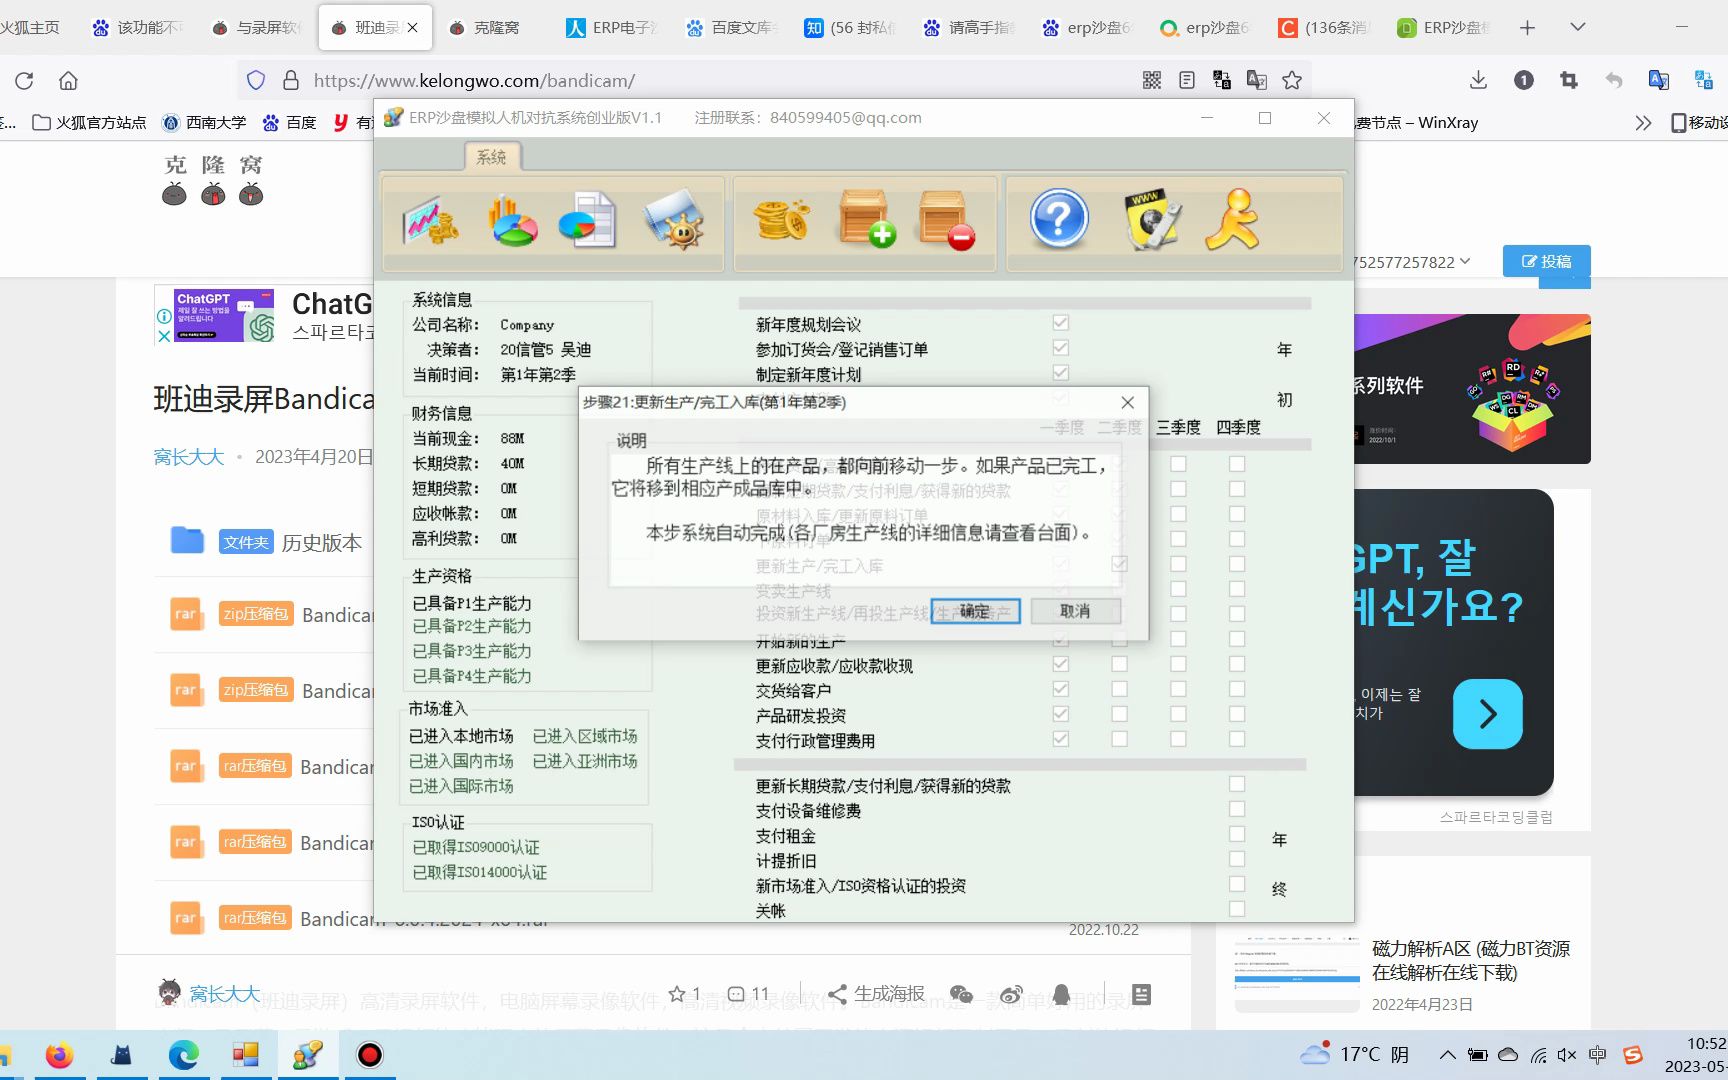Click the sun-face picture toolbar icon
The height and width of the screenshot is (1080, 1728).
(674, 220)
